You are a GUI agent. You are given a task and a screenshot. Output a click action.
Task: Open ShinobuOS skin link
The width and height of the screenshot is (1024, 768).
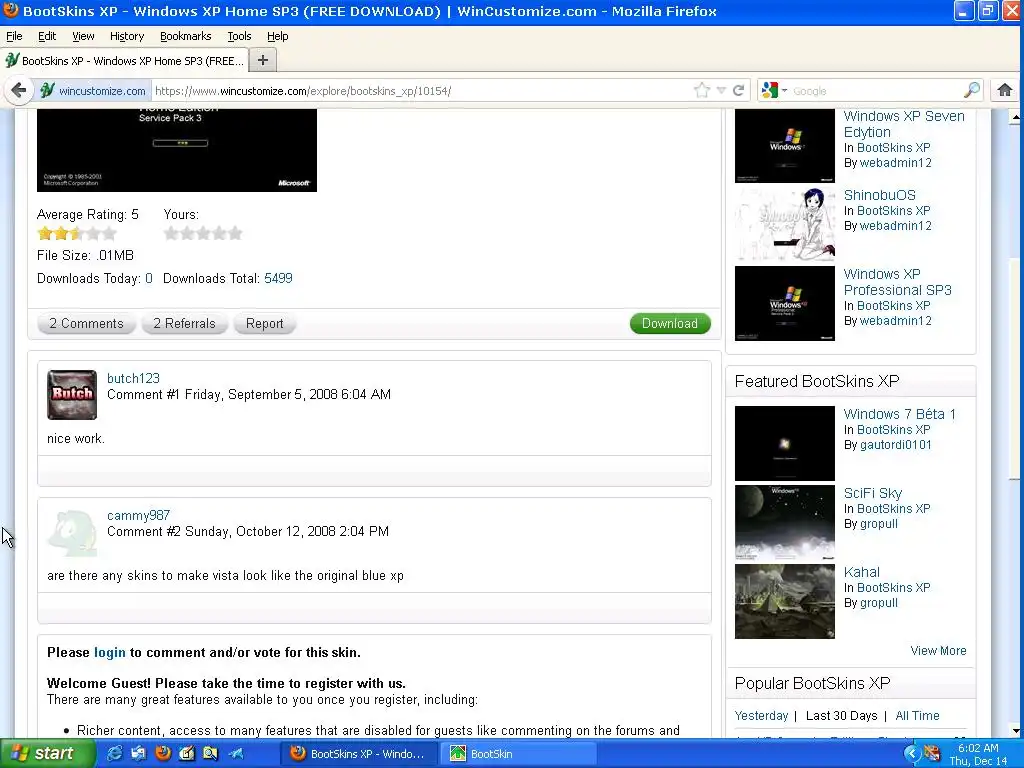[880, 195]
